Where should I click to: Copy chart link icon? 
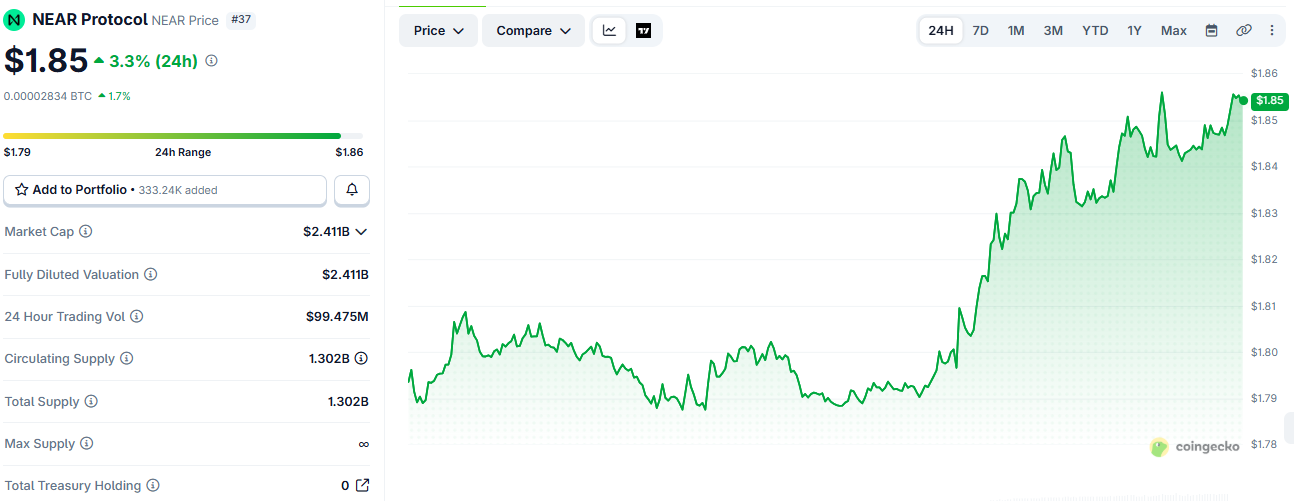[x=1243, y=30]
